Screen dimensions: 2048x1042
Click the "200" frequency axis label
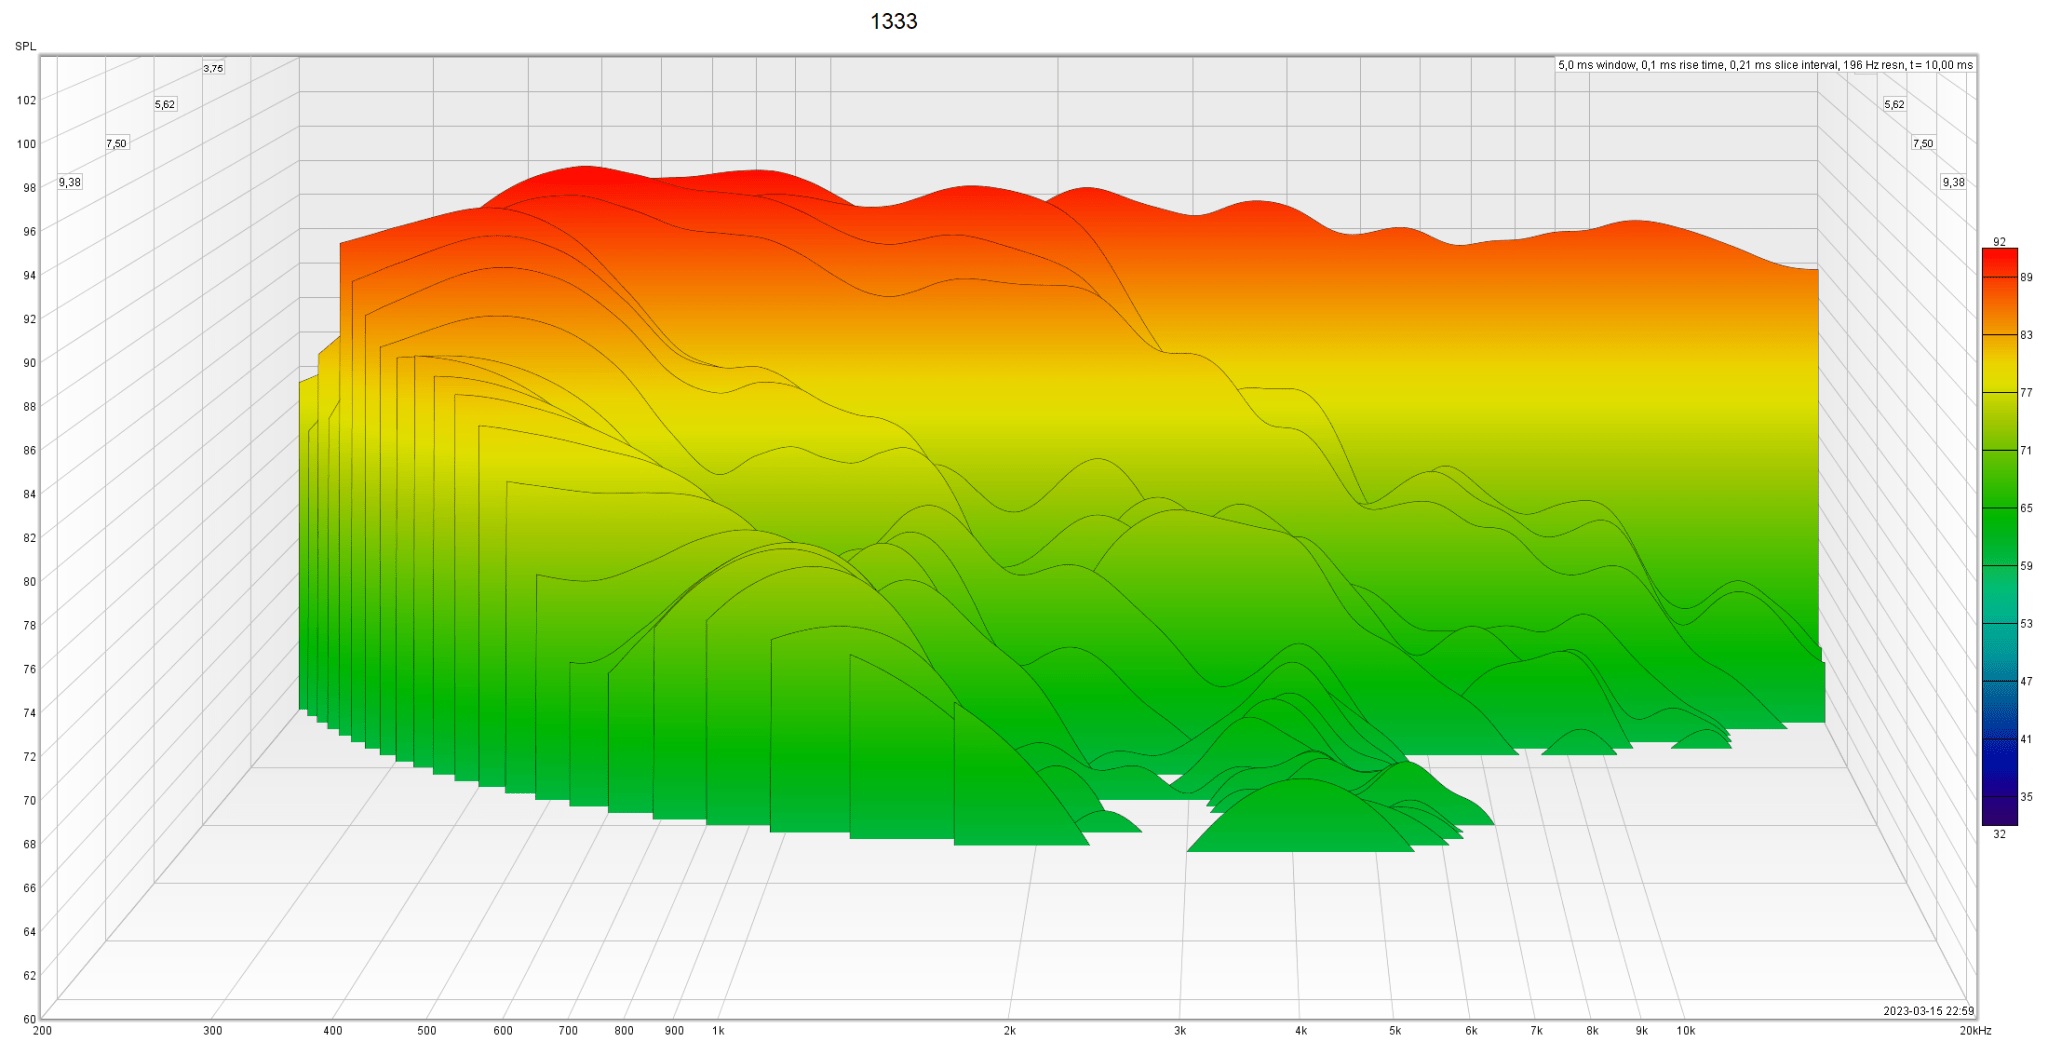[42, 1030]
